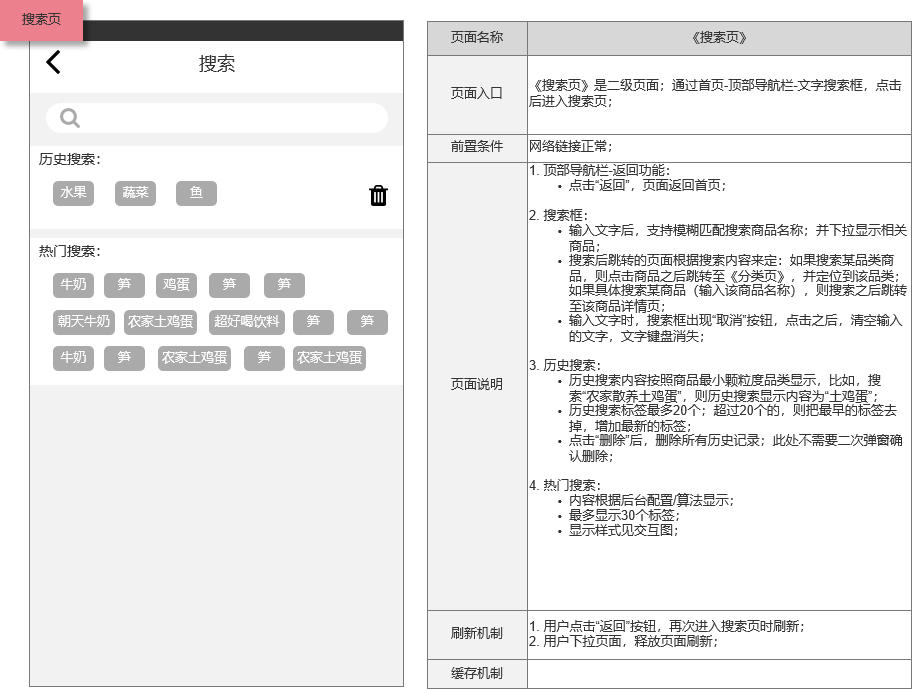Click the magnifier icon in the search bar
Viewport: 912px width, 690px height.
[68, 117]
